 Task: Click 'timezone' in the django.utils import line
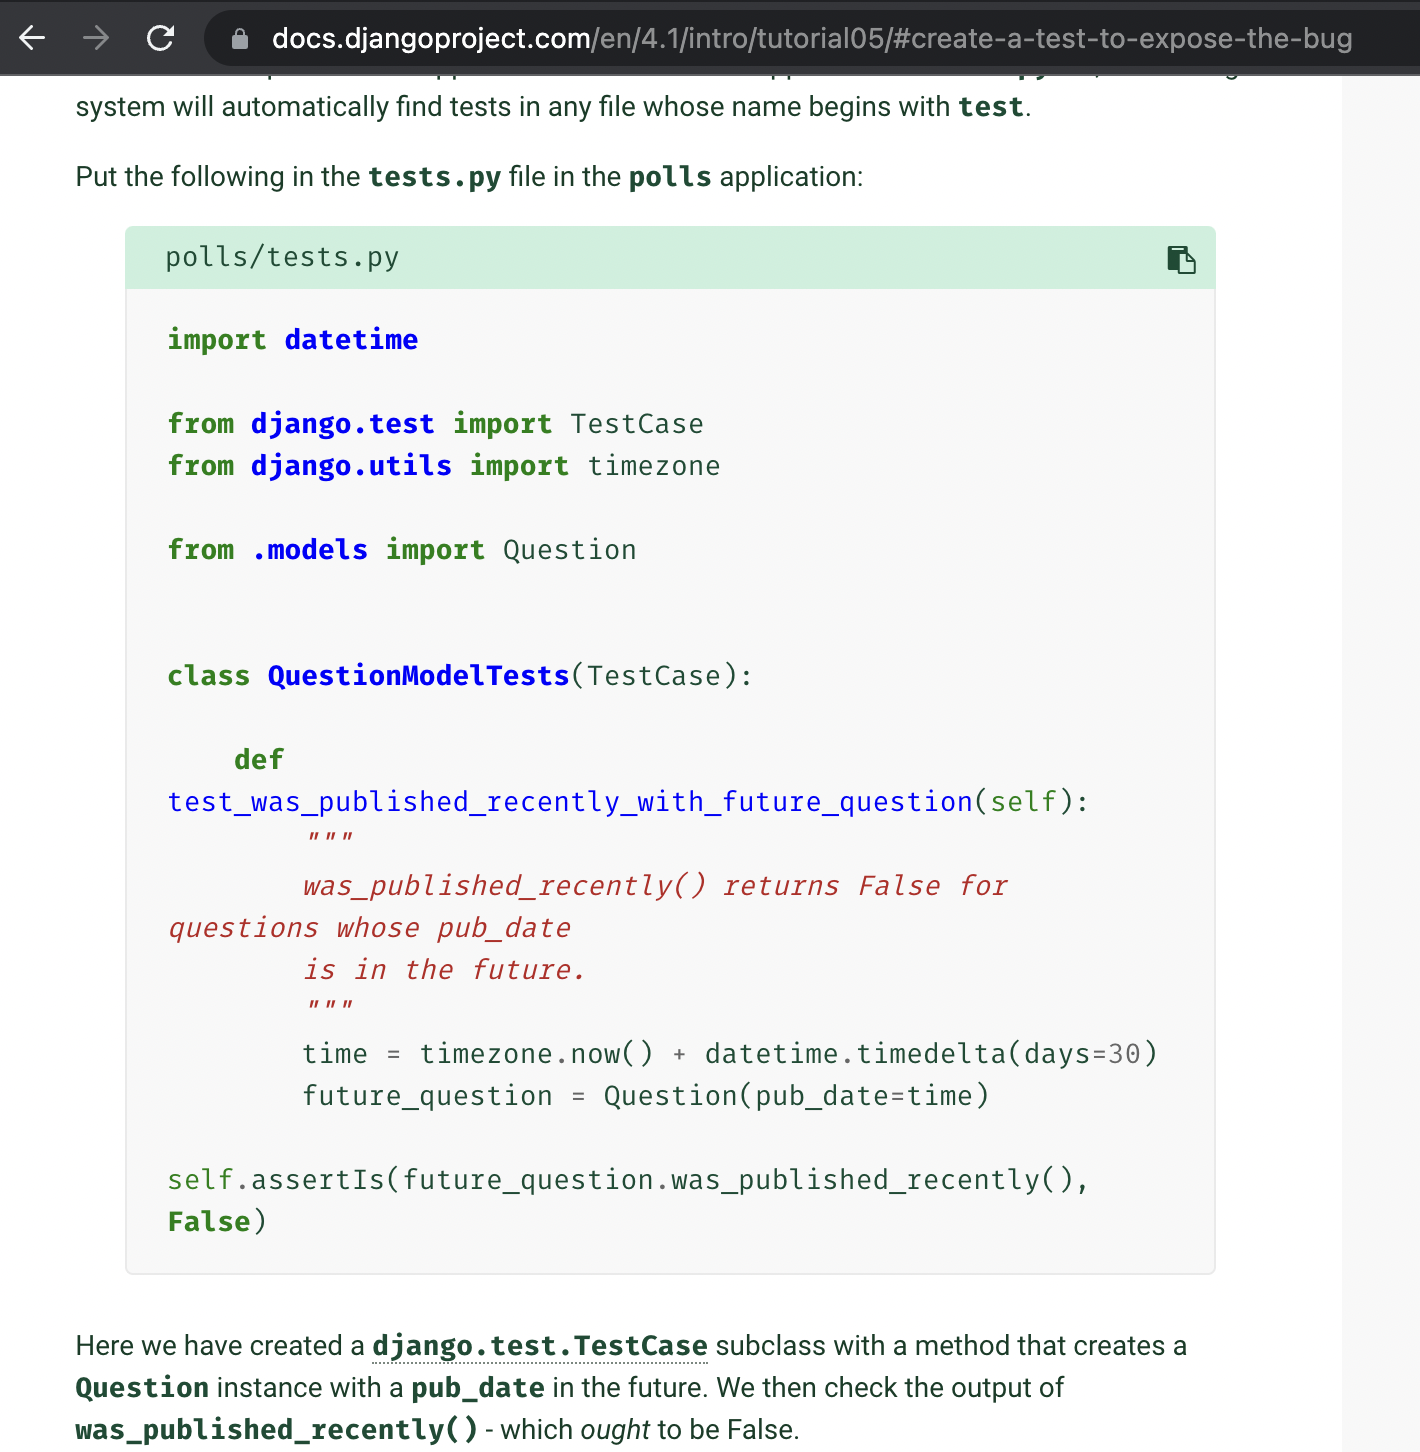654,465
